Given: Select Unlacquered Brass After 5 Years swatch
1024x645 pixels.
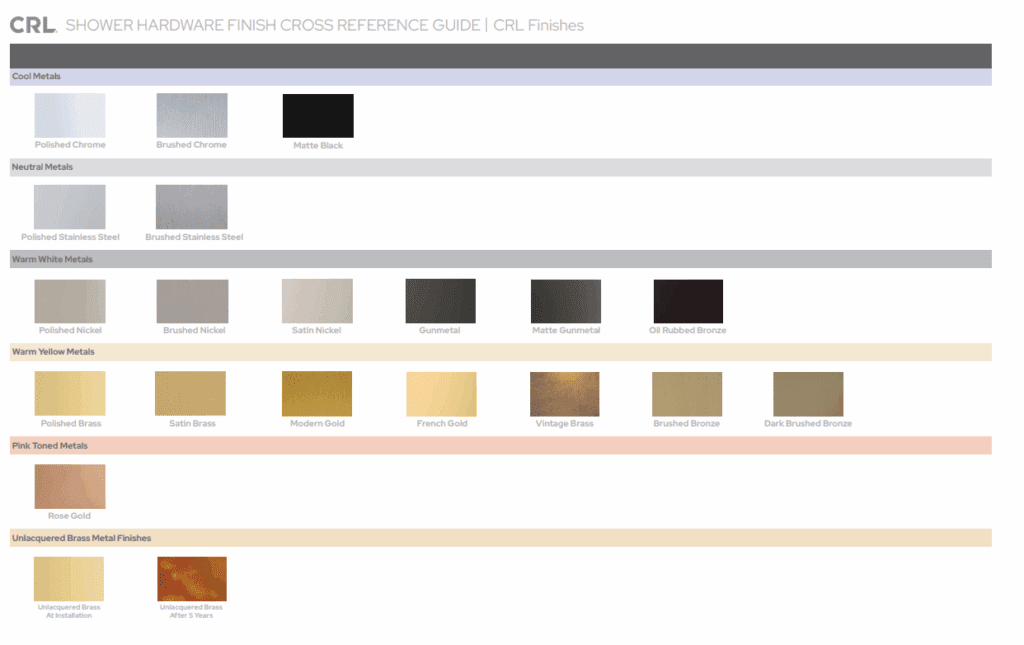Looking at the screenshot, I should (191, 579).
